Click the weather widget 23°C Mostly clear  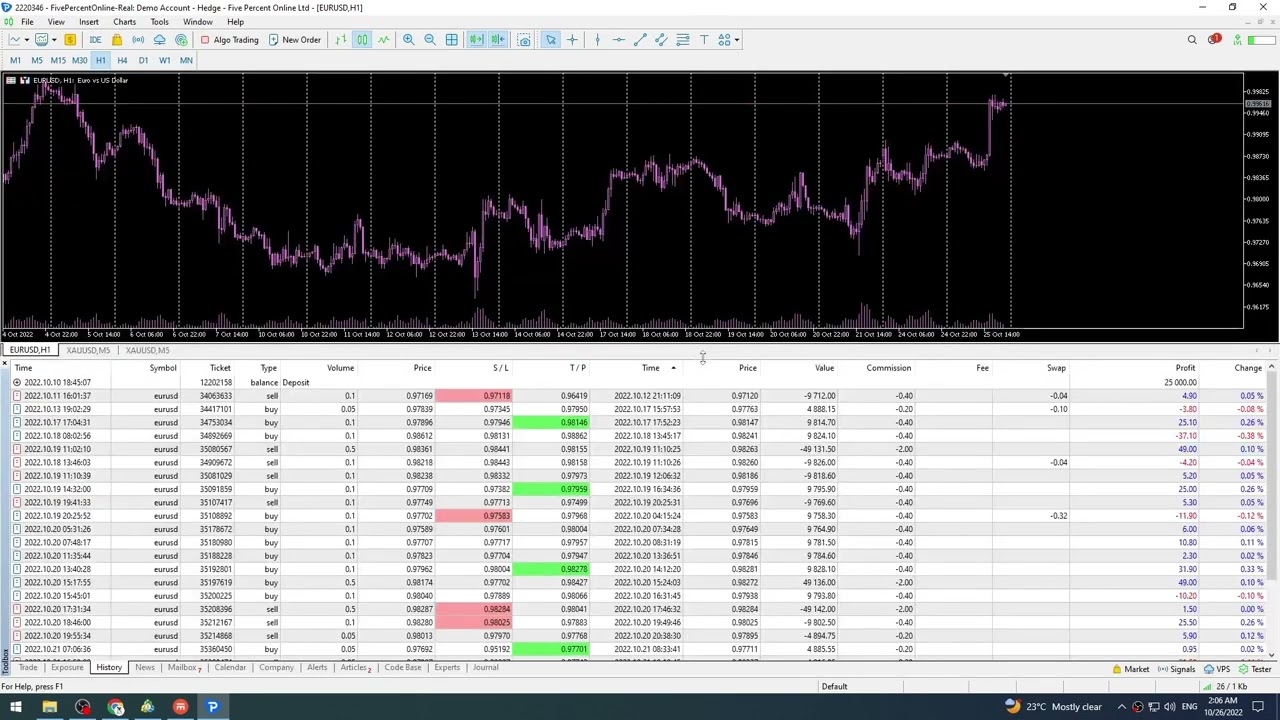(x=1053, y=707)
